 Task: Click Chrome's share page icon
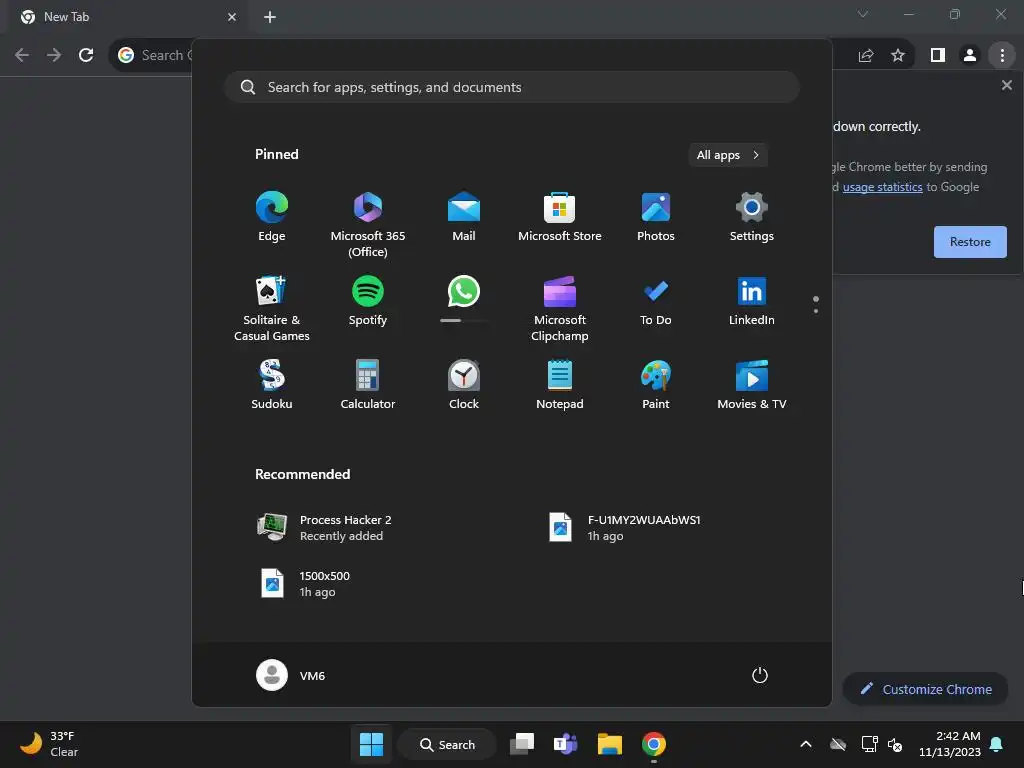(866, 56)
